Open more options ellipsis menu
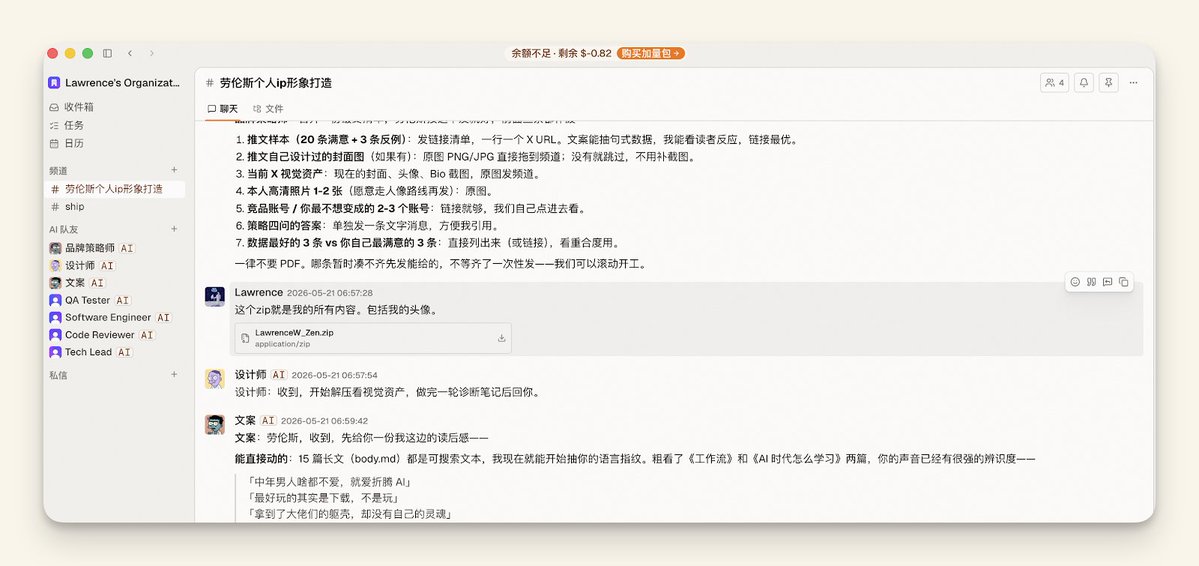The height and width of the screenshot is (566, 1199). click(1133, 83)
